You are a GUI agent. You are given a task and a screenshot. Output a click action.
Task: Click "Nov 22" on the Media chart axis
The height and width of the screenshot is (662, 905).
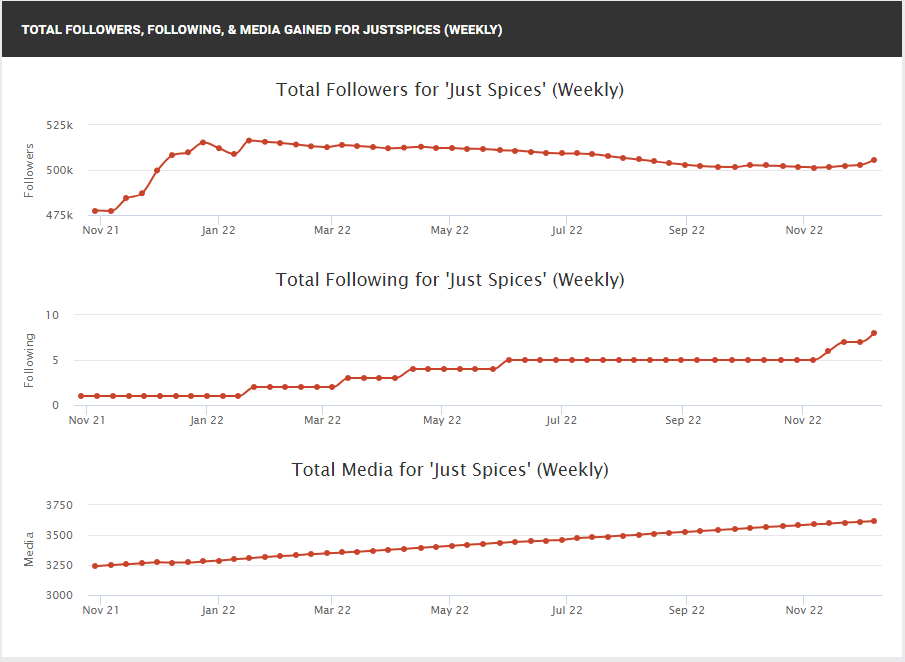click(x=804, y=610)
